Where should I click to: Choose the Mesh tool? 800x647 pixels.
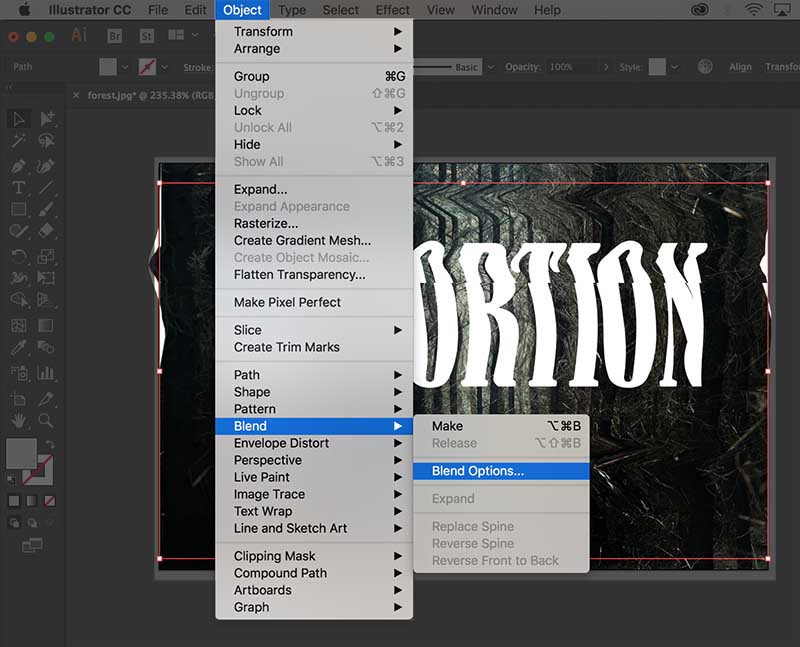19,326
